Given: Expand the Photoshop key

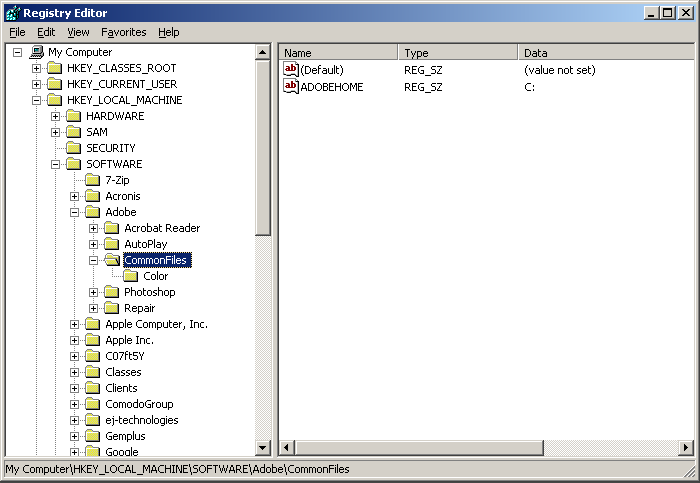Looking at the screenshot, I should pos(93,292).
